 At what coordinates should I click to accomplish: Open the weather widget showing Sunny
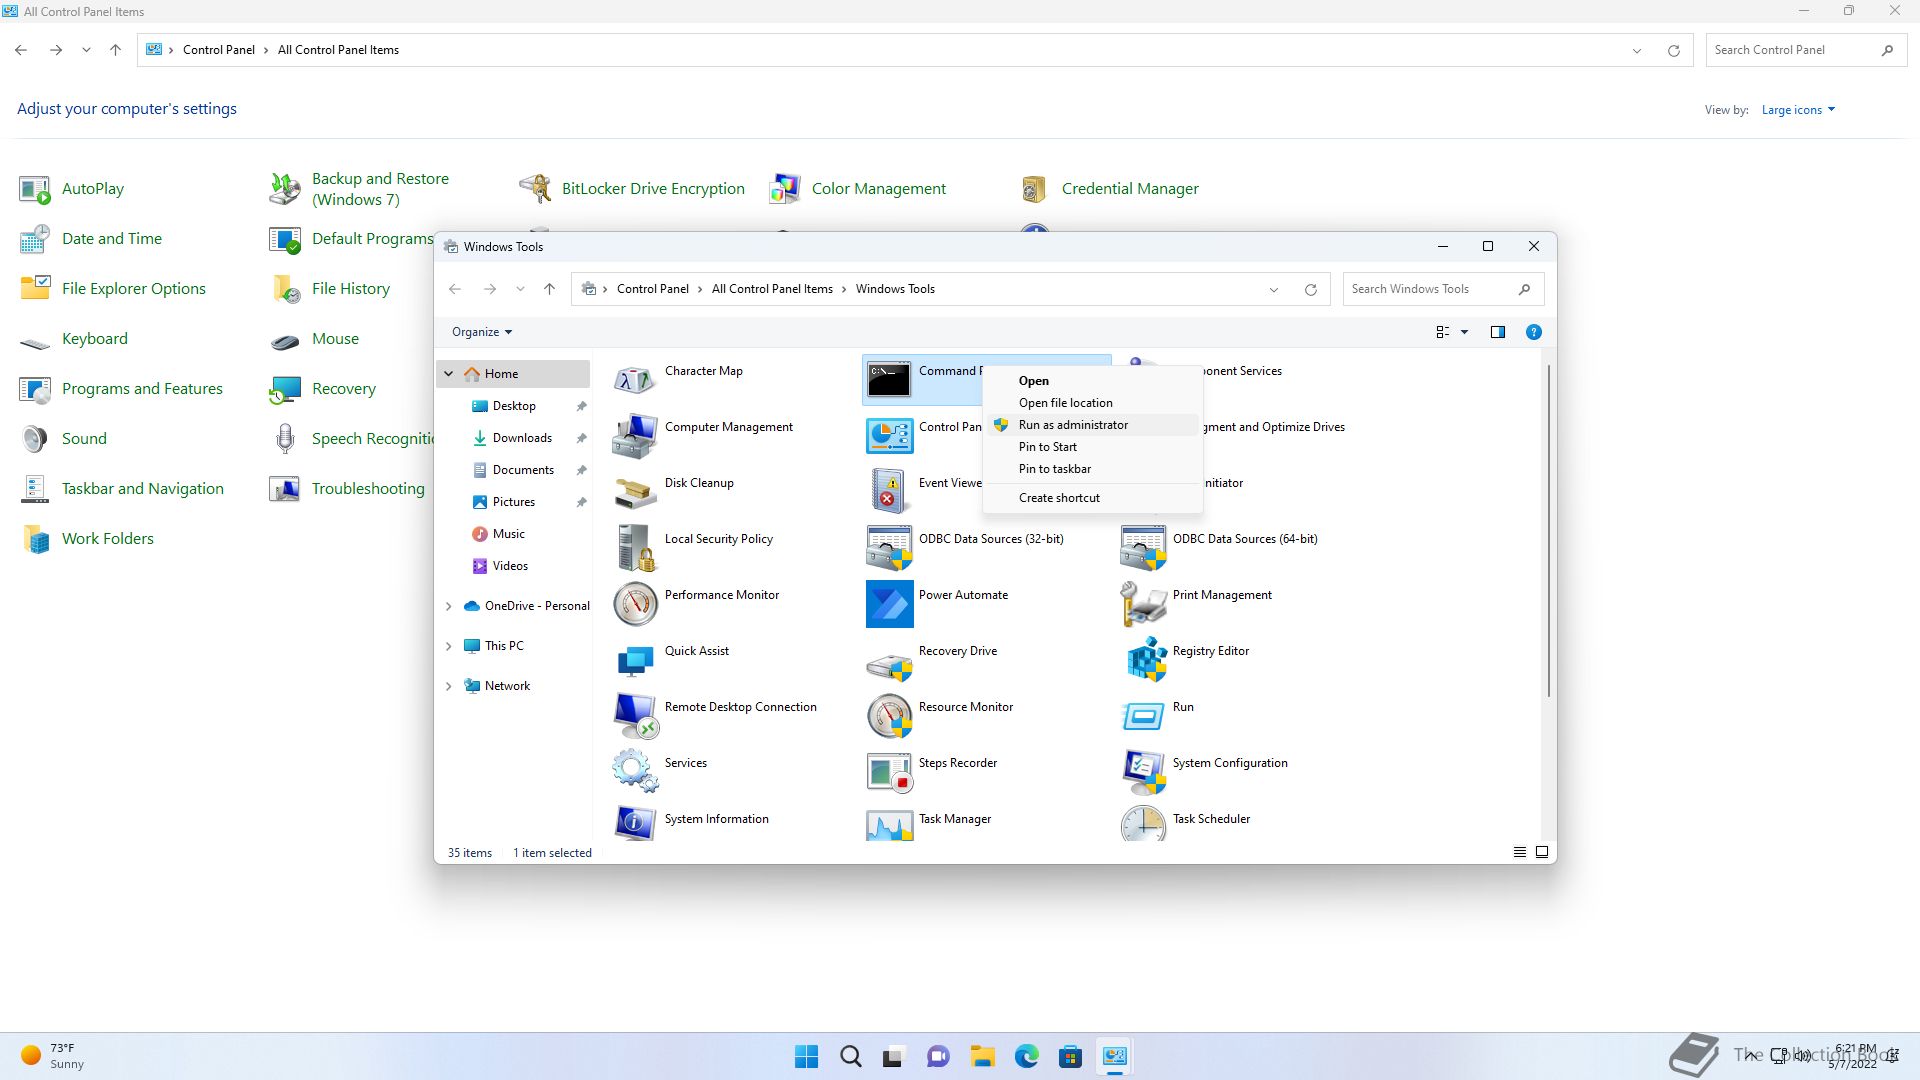[53, 1057]
